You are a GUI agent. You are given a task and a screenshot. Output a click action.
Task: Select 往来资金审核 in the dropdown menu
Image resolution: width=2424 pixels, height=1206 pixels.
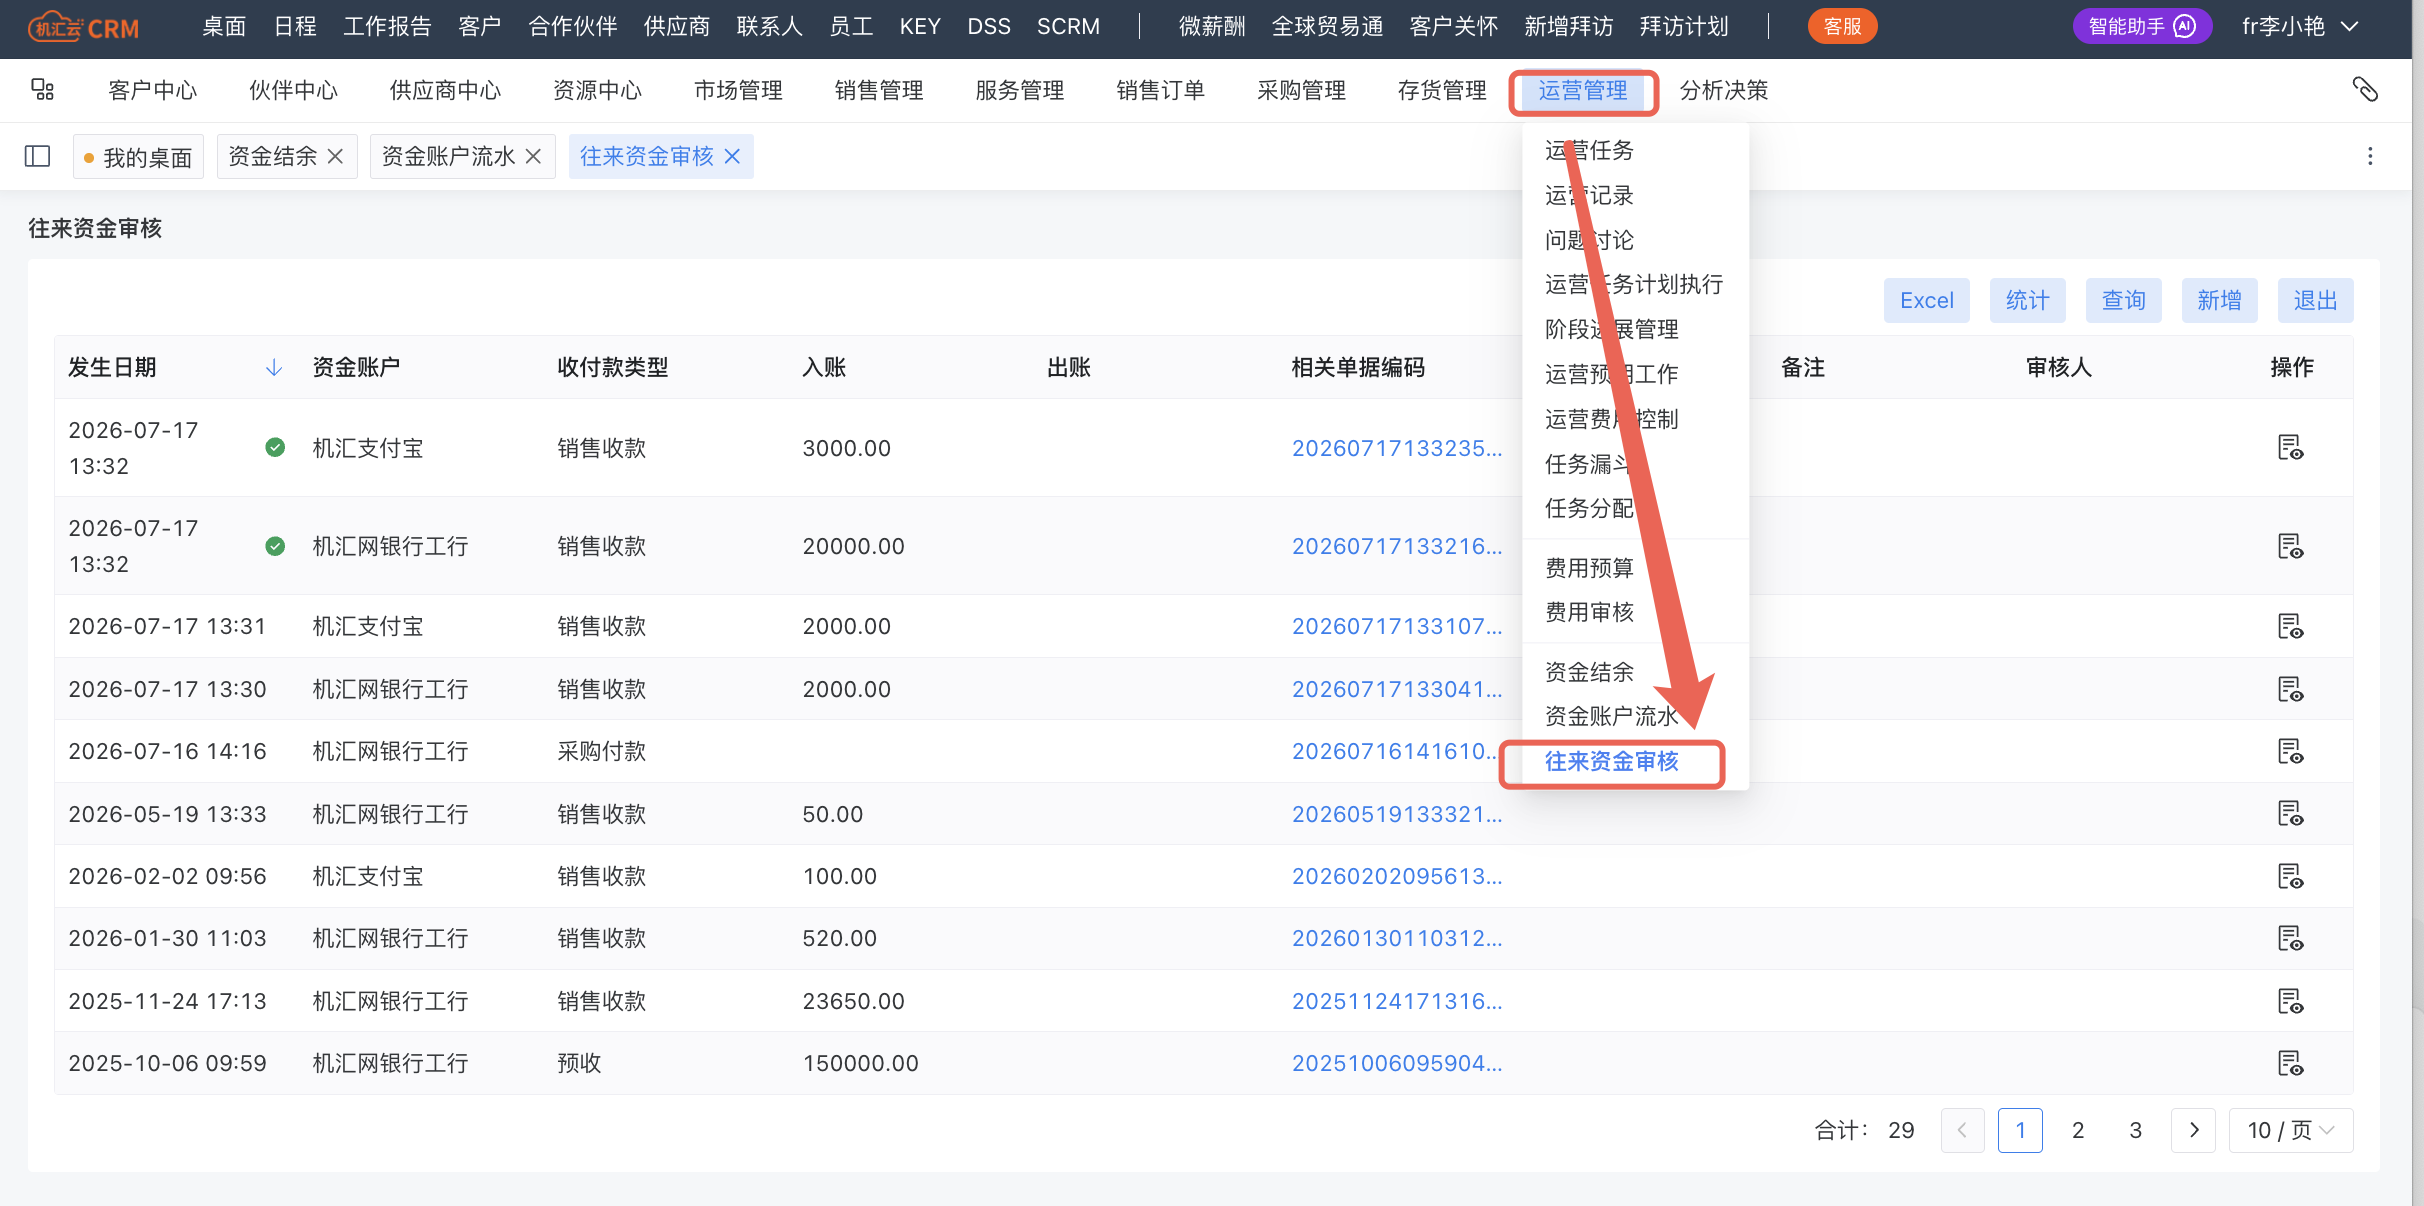tap(1612, 762)
